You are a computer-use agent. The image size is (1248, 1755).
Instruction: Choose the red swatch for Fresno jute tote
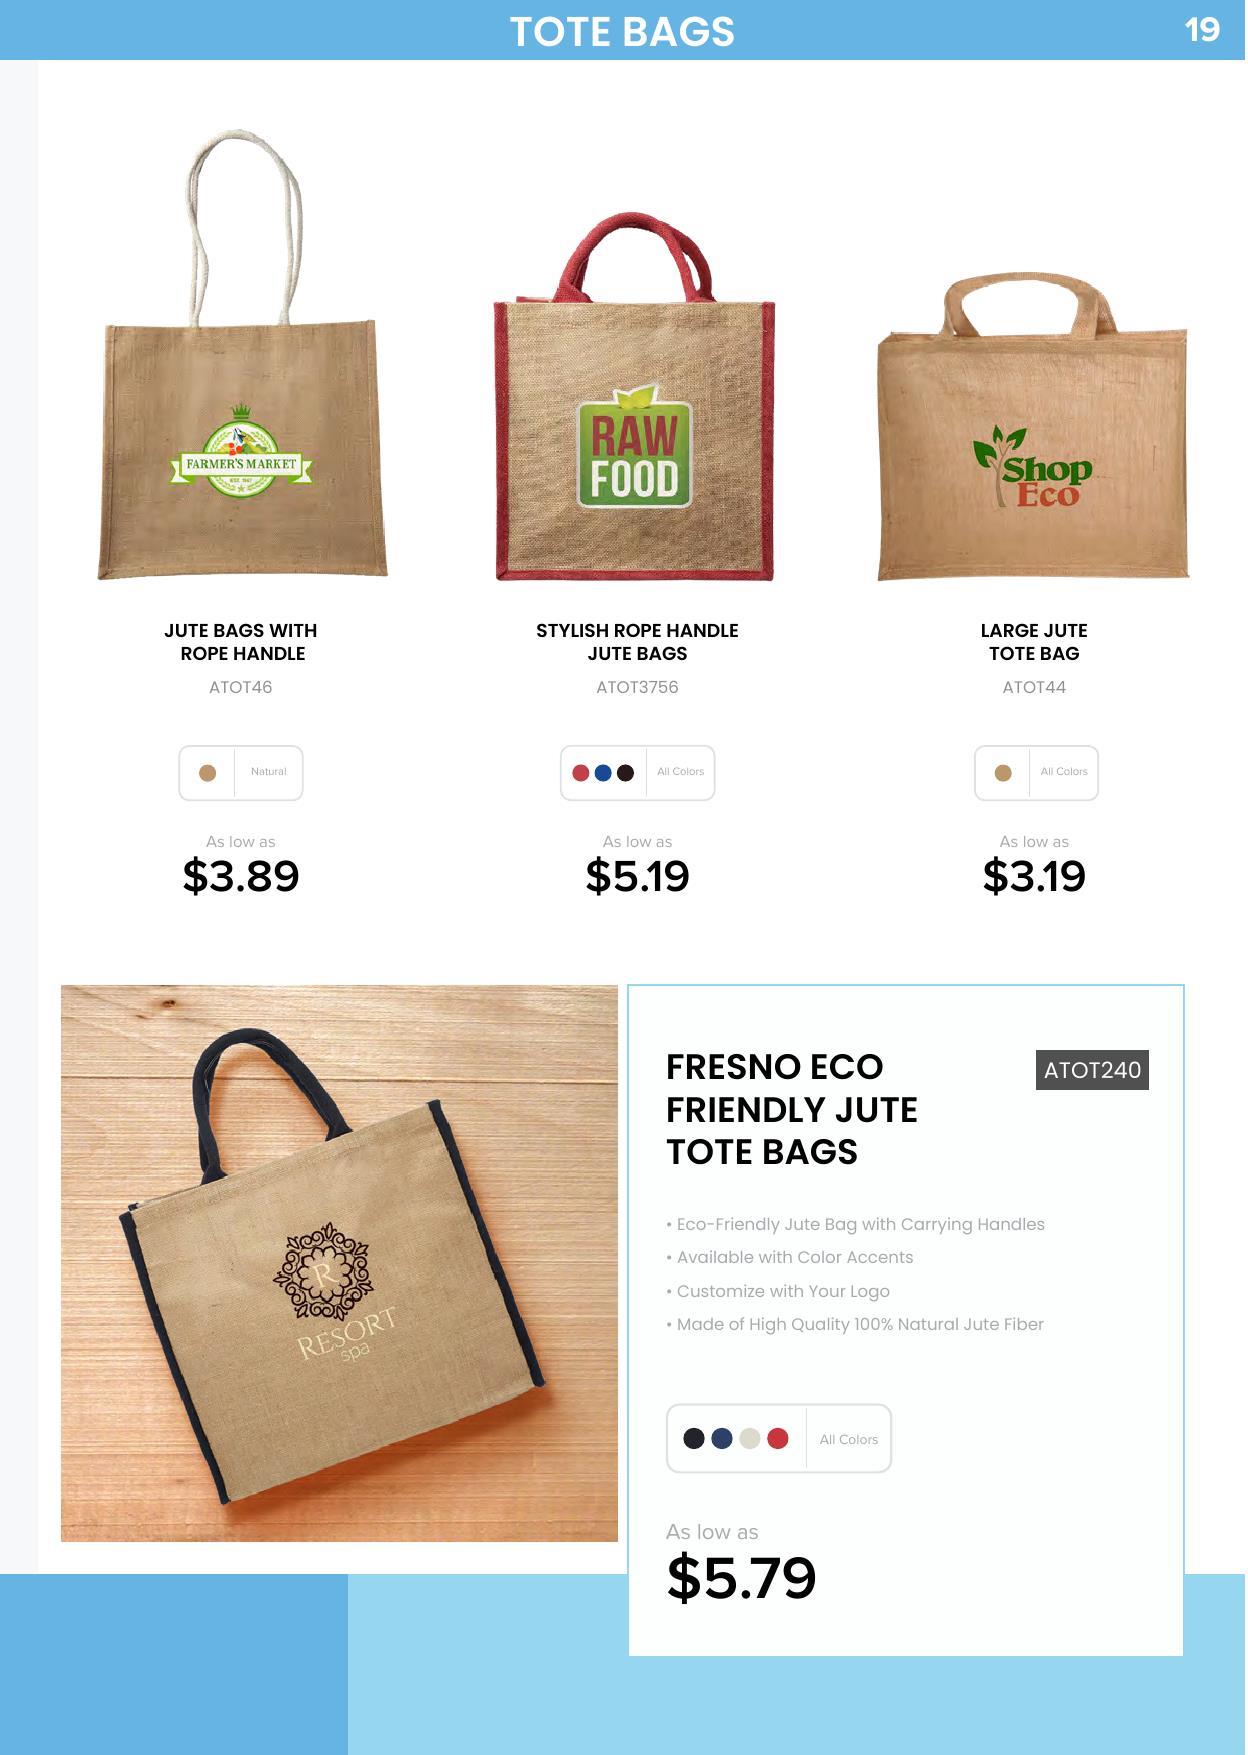click(x=778, y=1438)
